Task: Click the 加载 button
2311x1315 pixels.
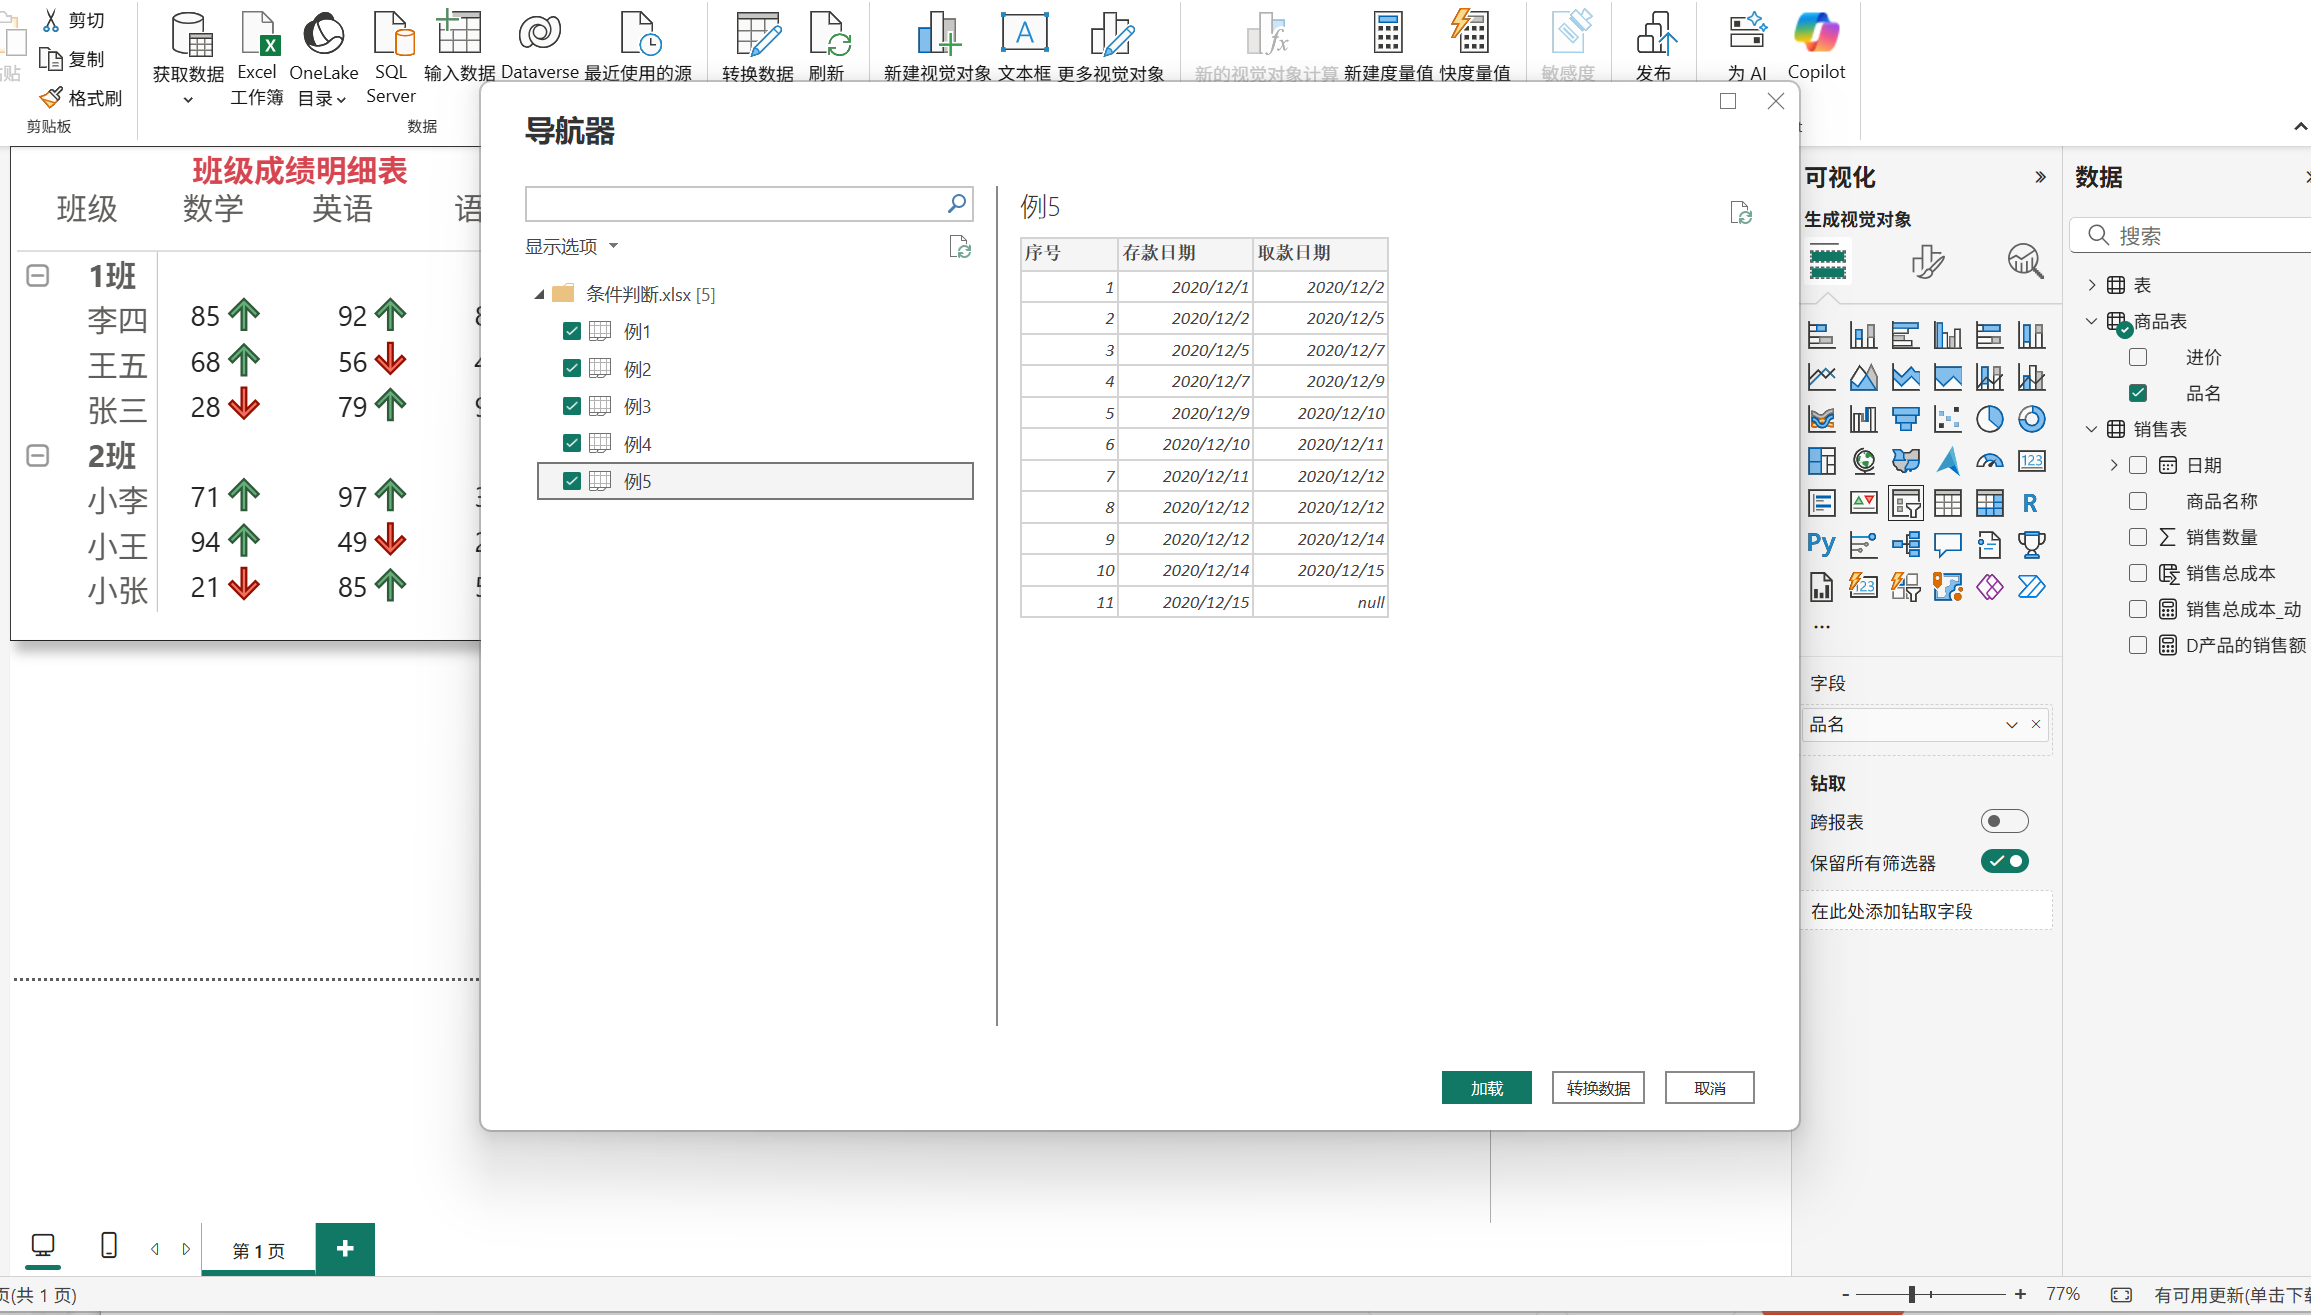Action: 1486,1088
